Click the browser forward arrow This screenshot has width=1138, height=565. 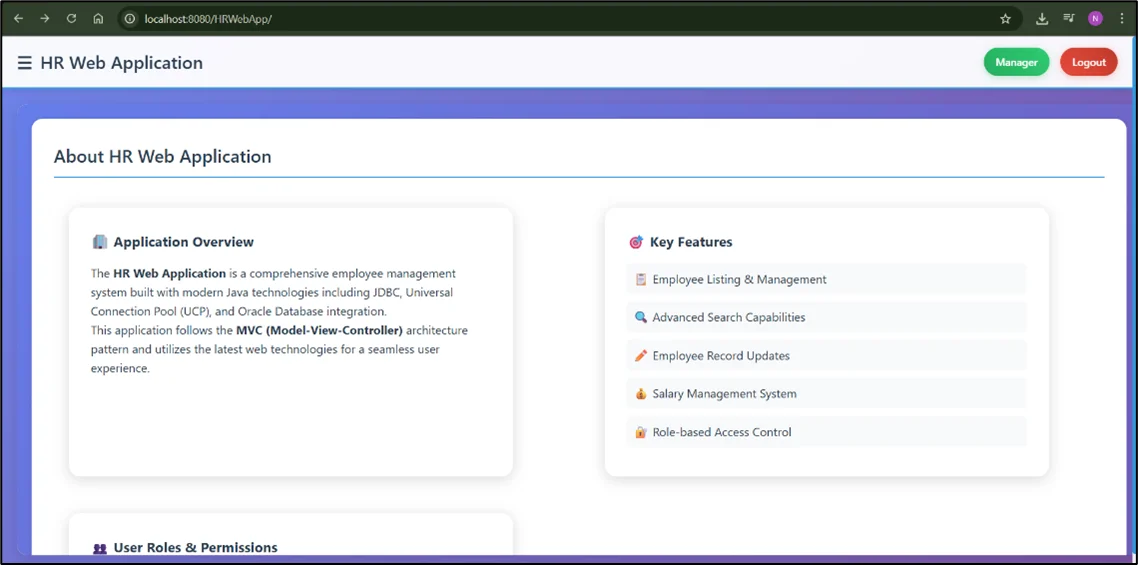[45, 19]
